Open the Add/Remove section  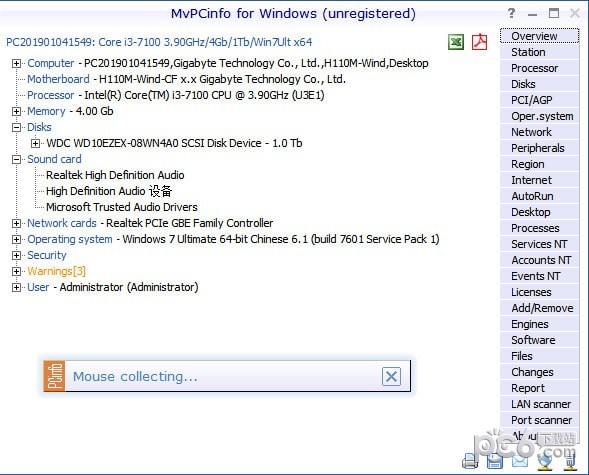point(539,308)
